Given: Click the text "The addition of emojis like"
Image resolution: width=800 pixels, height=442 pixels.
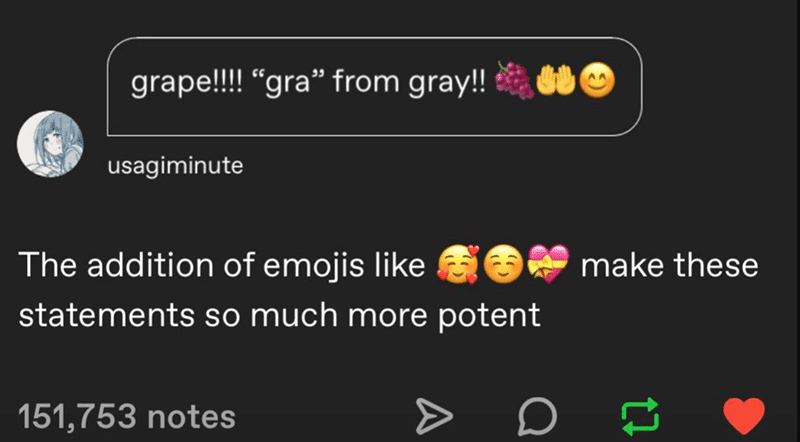Looking at the screenshot, I should point(222,266).
